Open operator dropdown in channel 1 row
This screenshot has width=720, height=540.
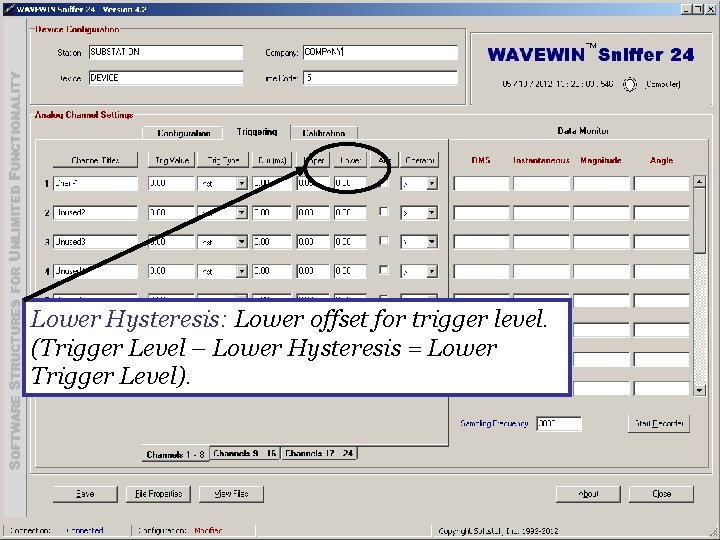click(432, 184)
